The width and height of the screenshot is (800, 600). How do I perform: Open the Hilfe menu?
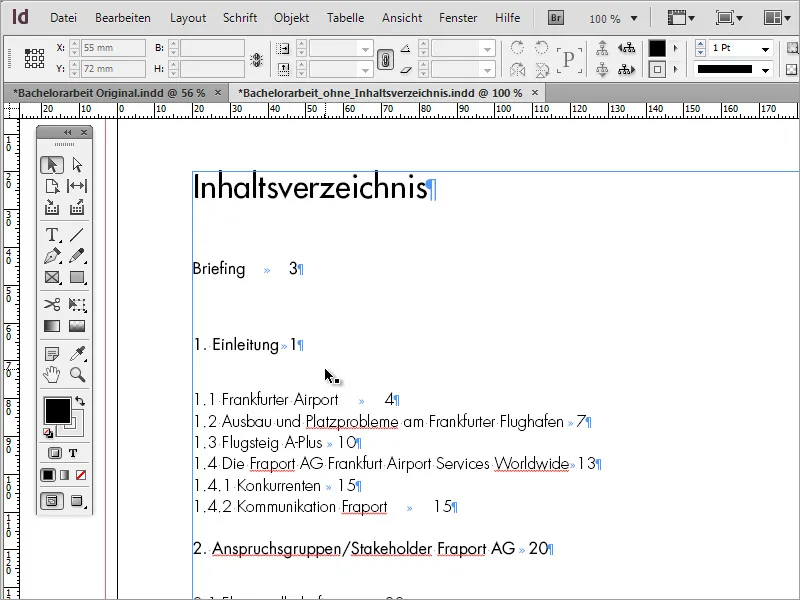[508, 18]
